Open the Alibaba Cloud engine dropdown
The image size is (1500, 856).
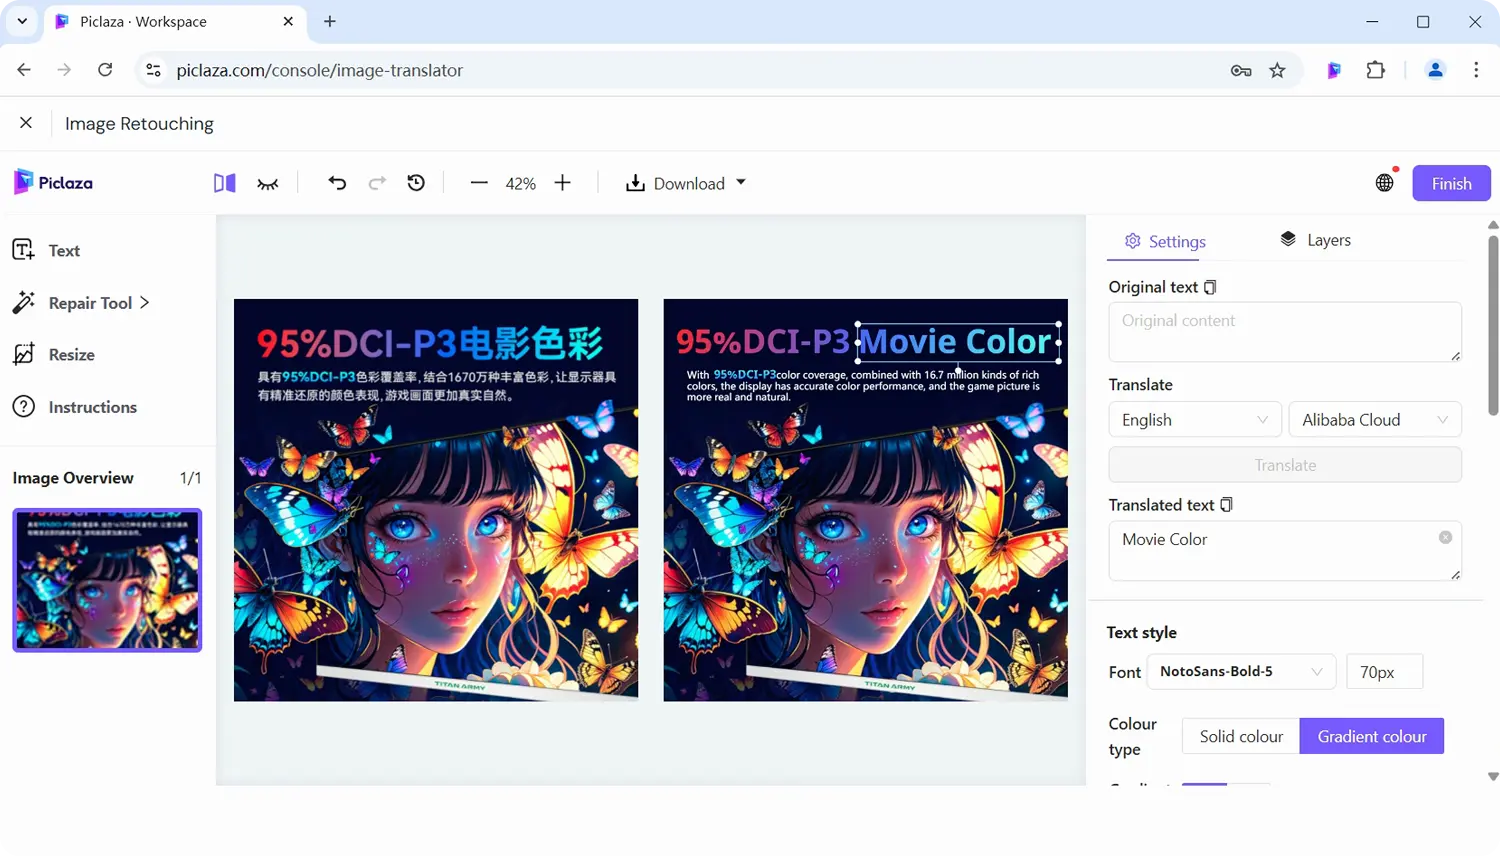[x=1375, y=420]
